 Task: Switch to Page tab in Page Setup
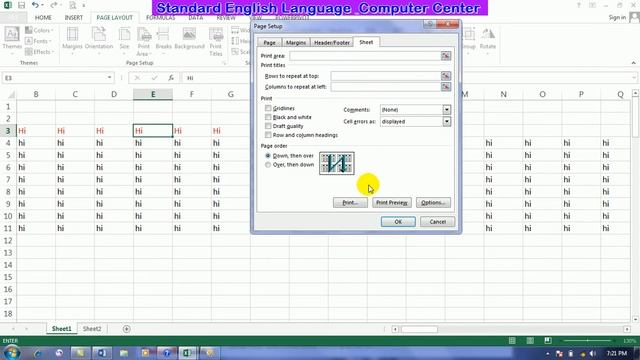point(269,42)
